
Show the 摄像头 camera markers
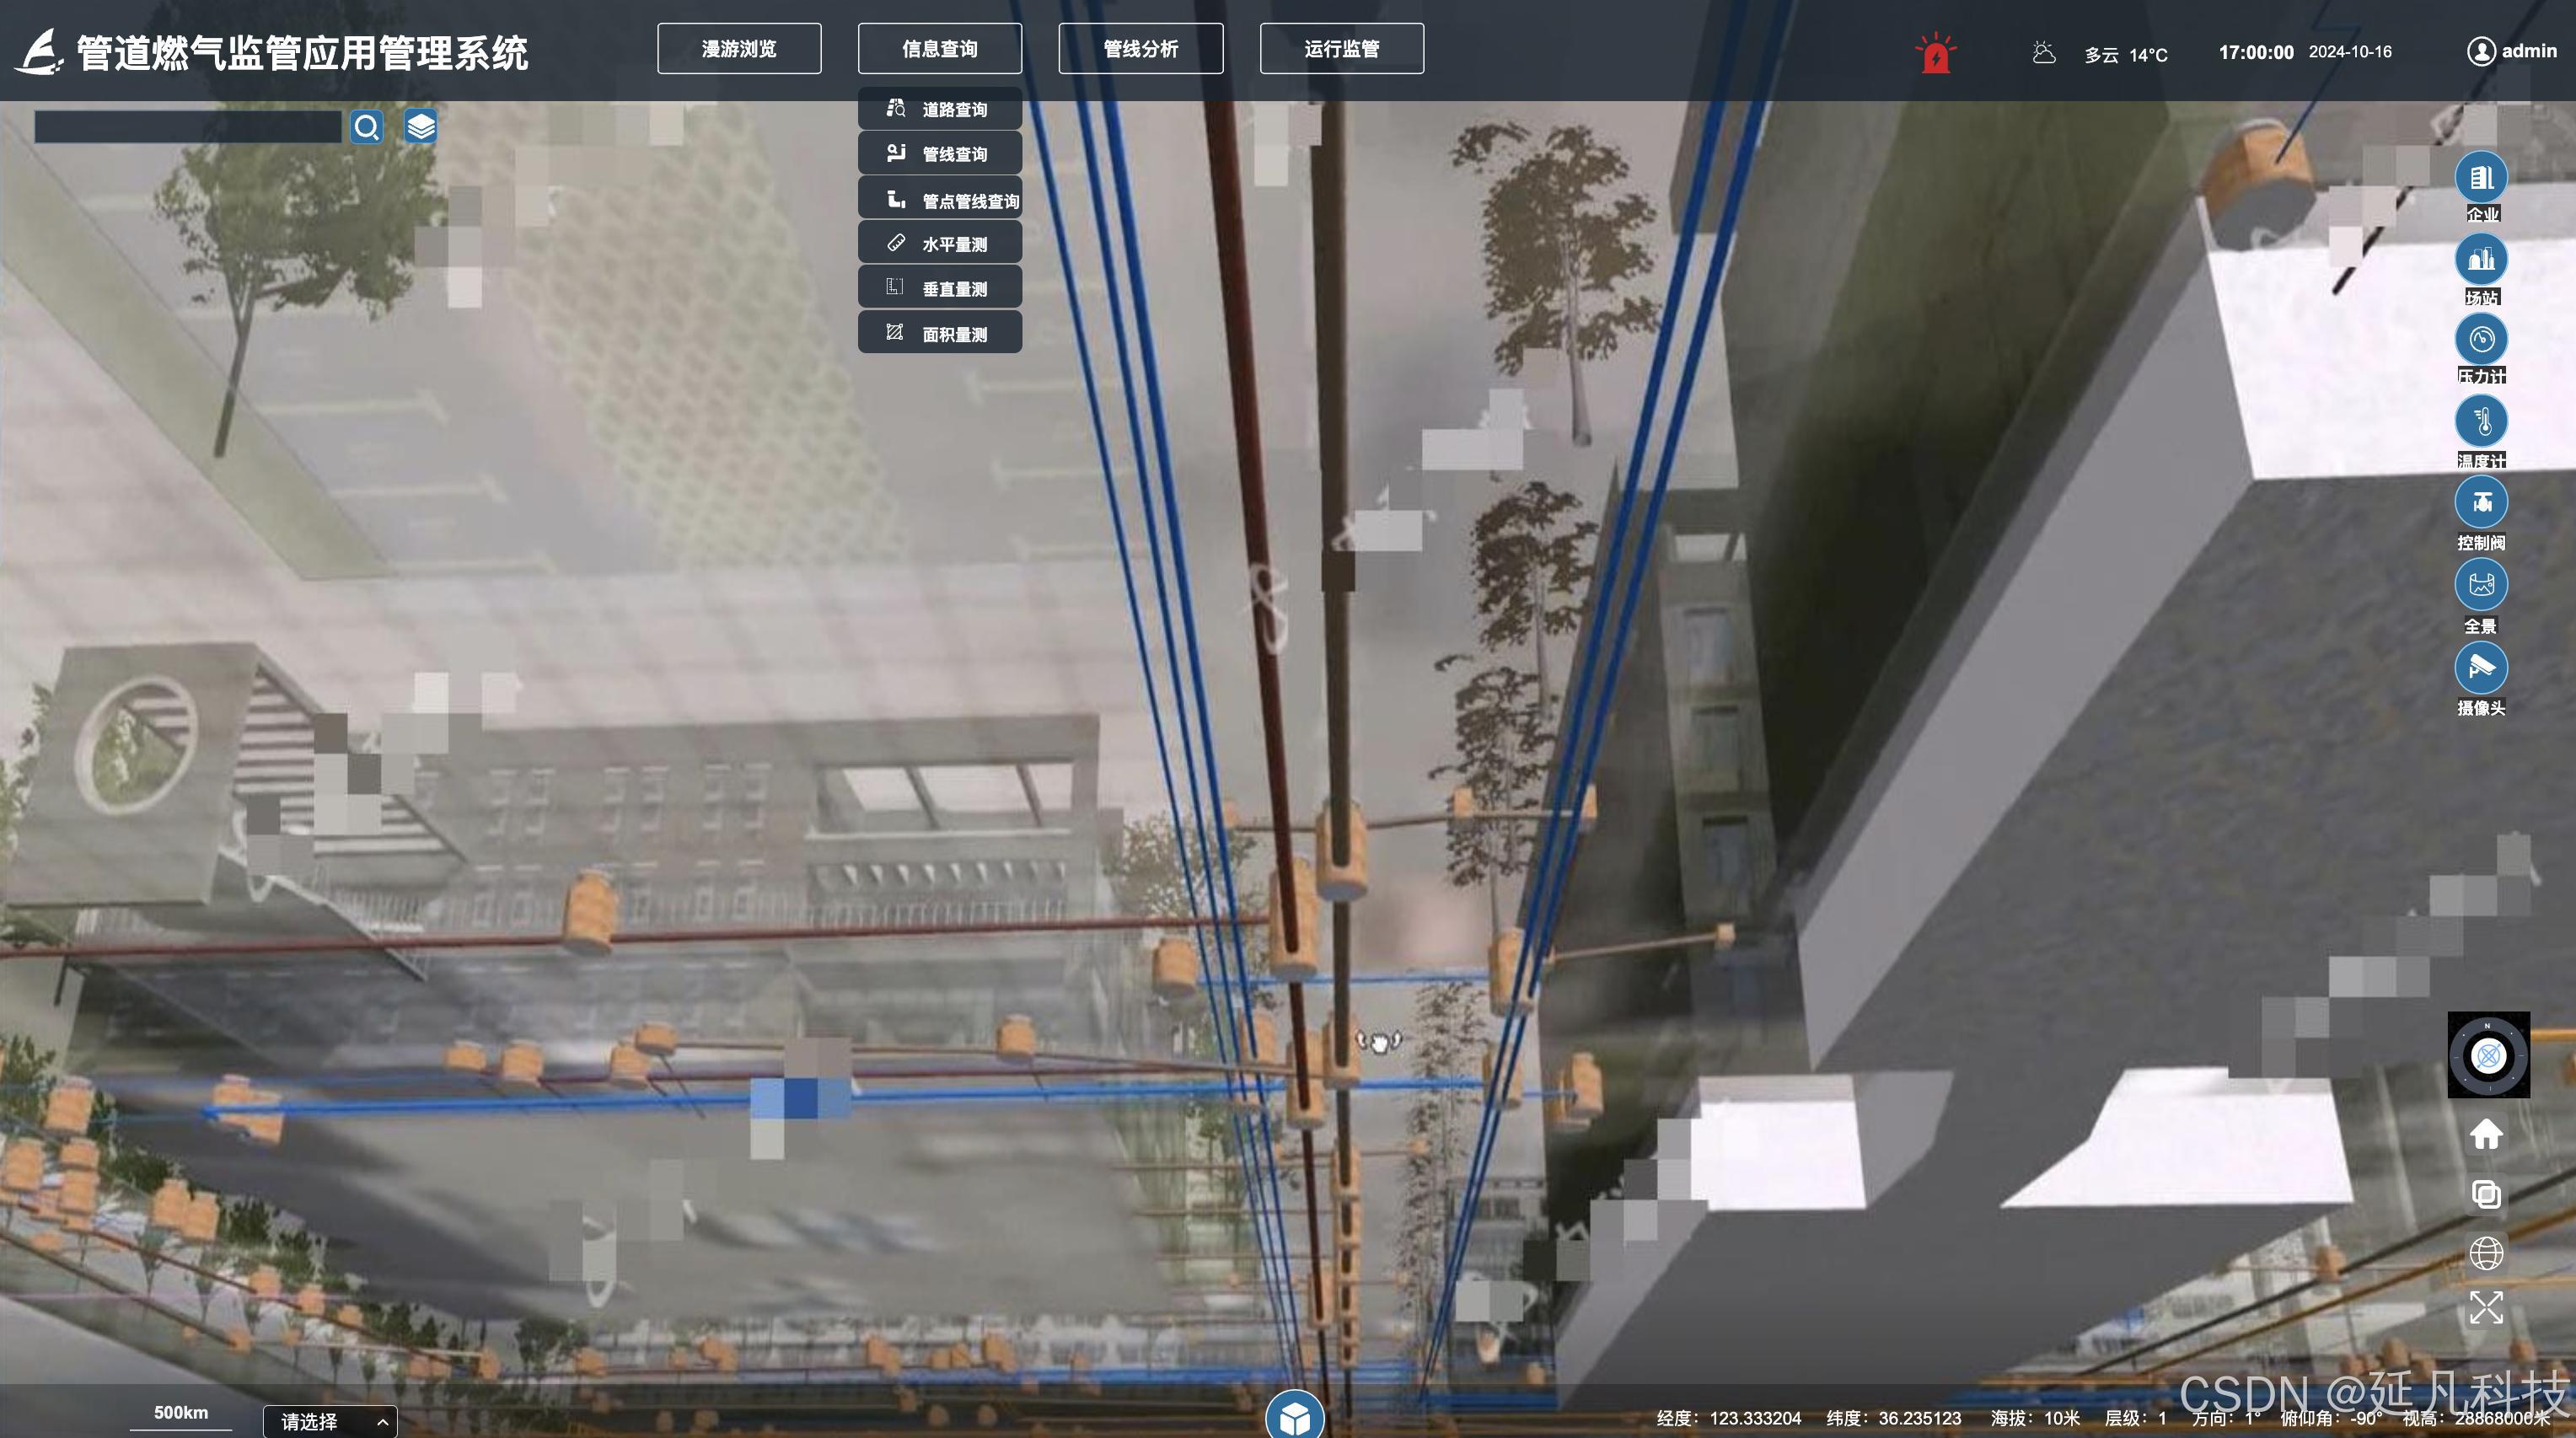[x=2481, y=668]
